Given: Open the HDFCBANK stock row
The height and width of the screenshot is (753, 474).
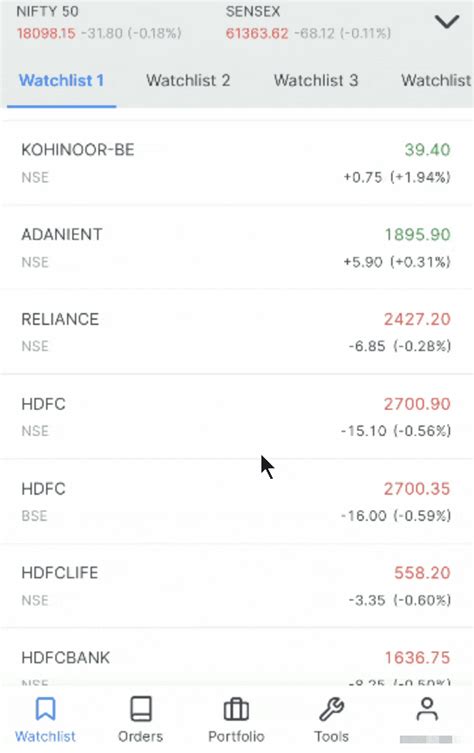Looking at the screenshot, I should (x=237, y=657).
